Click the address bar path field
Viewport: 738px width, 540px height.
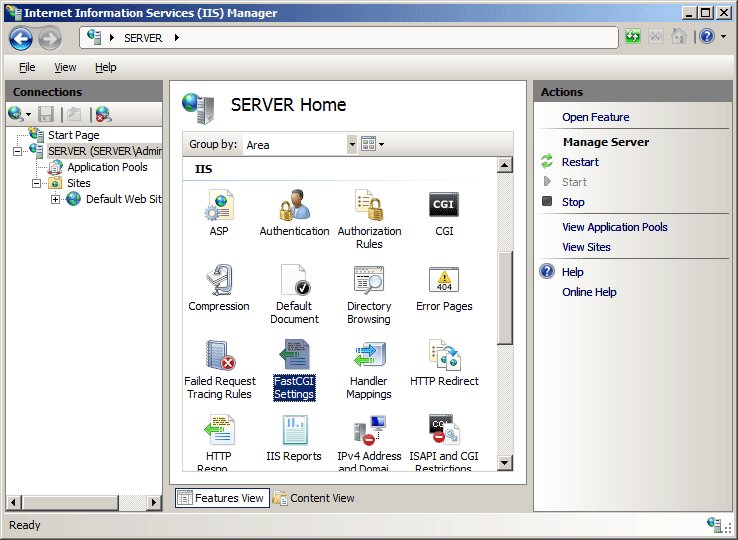(349, 38)
